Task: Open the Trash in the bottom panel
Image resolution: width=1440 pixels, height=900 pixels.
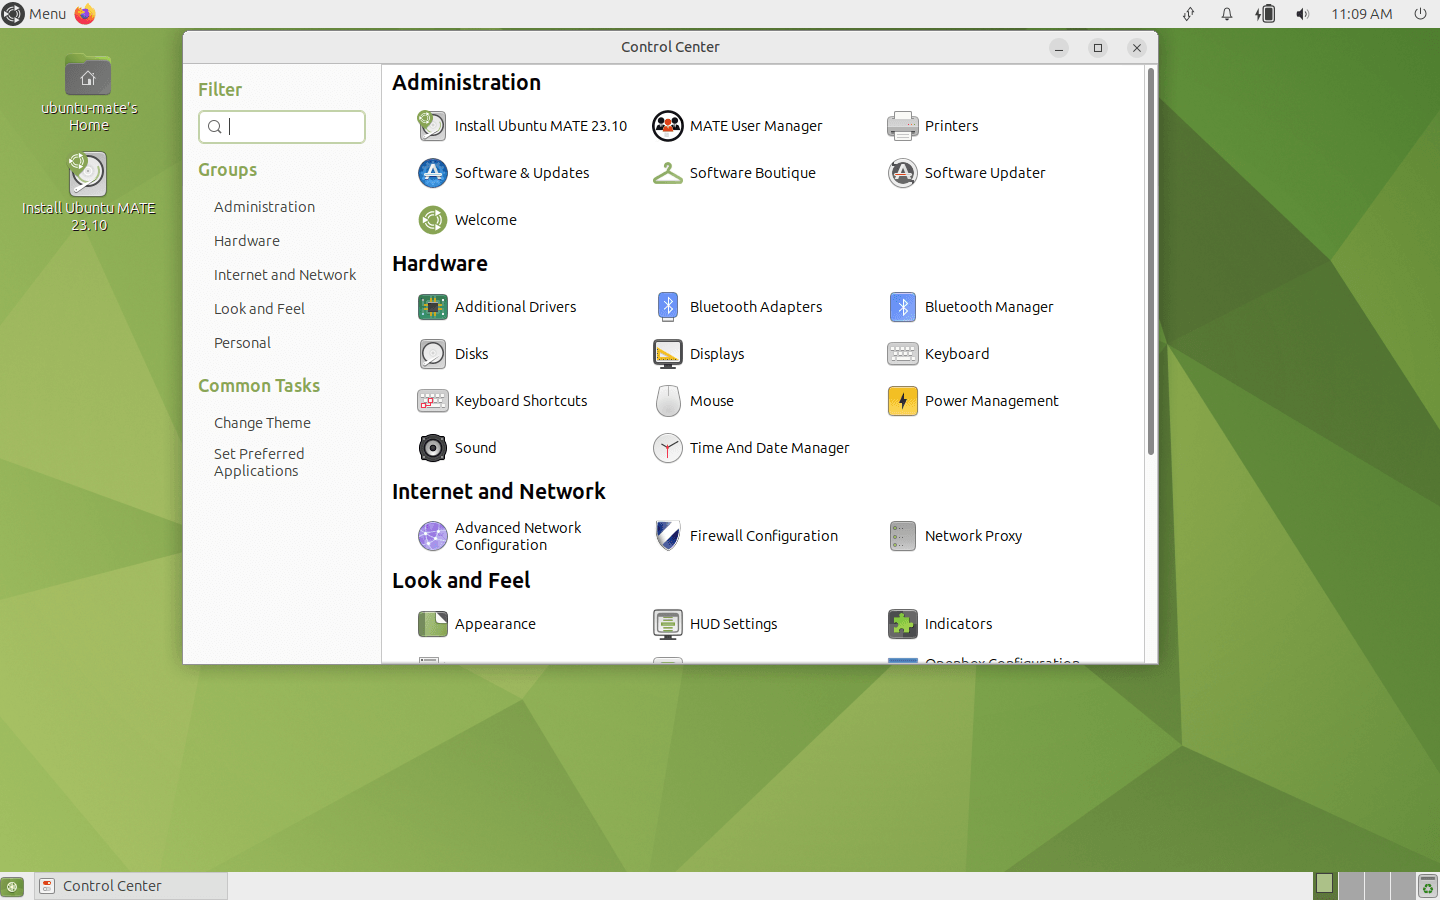Action: (1427, 886)
